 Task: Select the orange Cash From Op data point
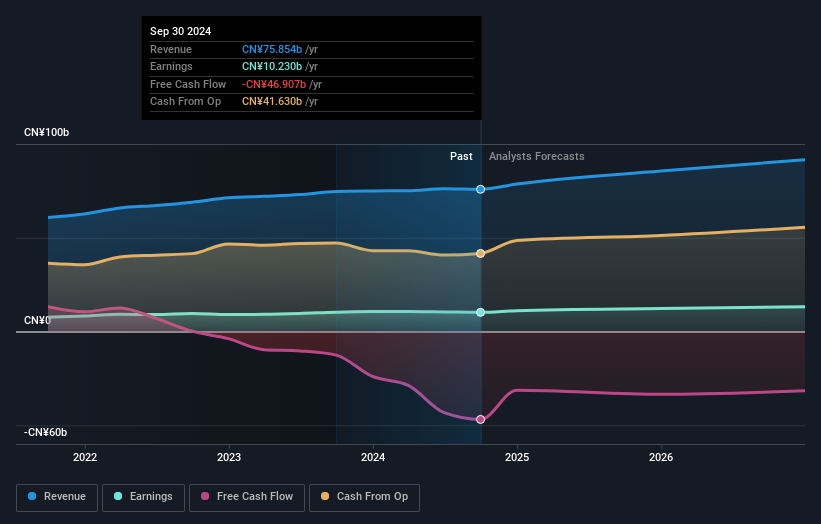480,253
